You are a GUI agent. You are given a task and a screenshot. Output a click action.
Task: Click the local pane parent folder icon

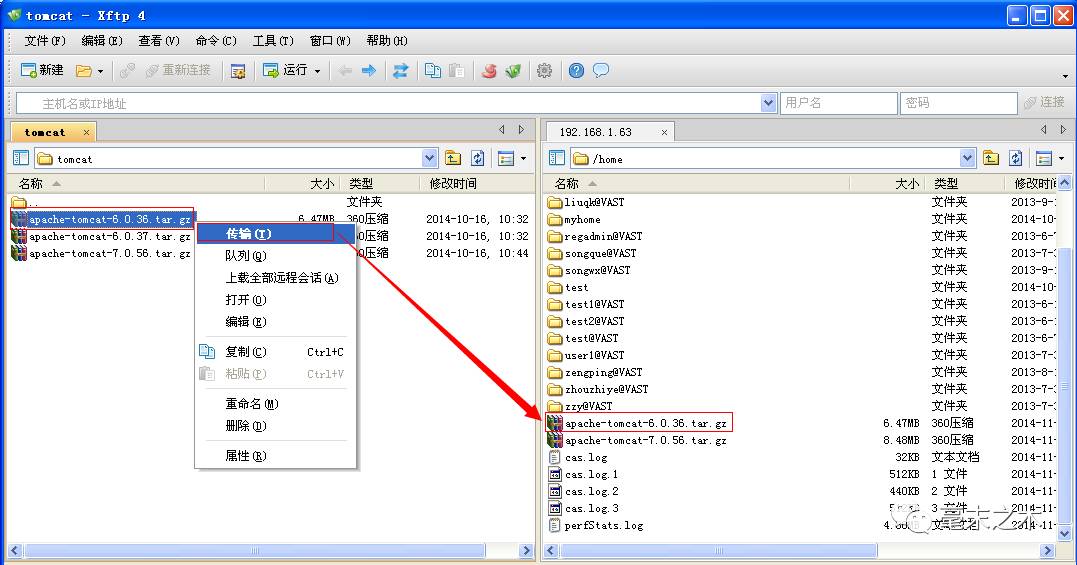[453, 159]
